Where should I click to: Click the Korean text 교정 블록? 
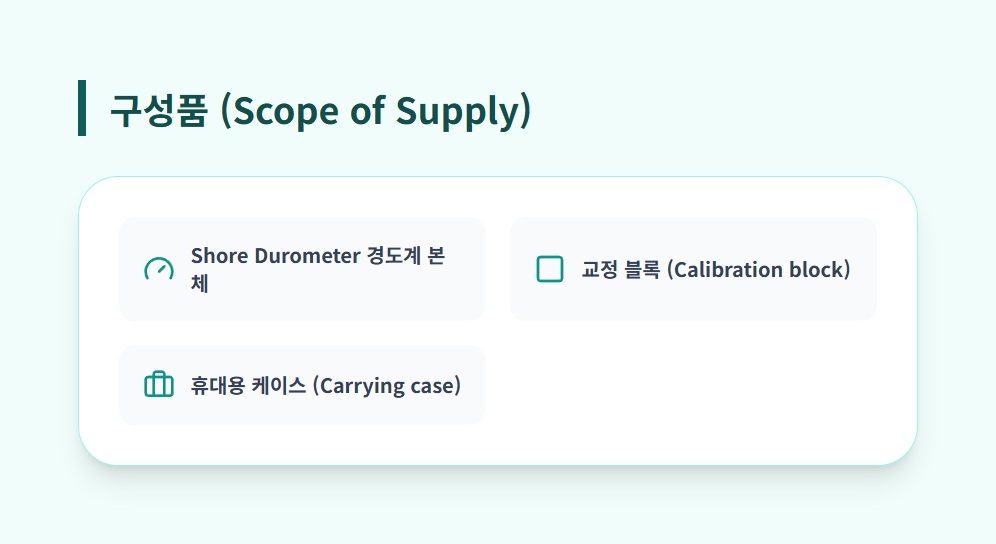click(x=620, y=270)
